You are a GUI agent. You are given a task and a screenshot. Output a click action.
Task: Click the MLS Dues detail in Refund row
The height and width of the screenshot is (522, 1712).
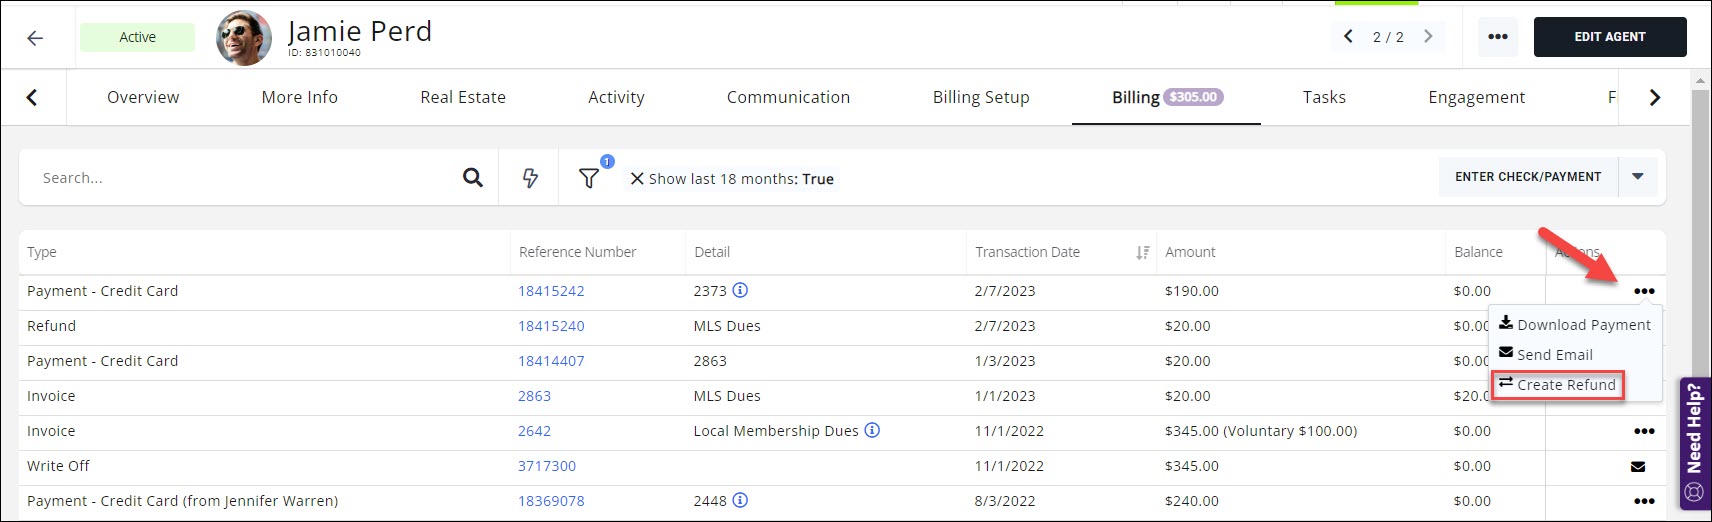[727, 326]
